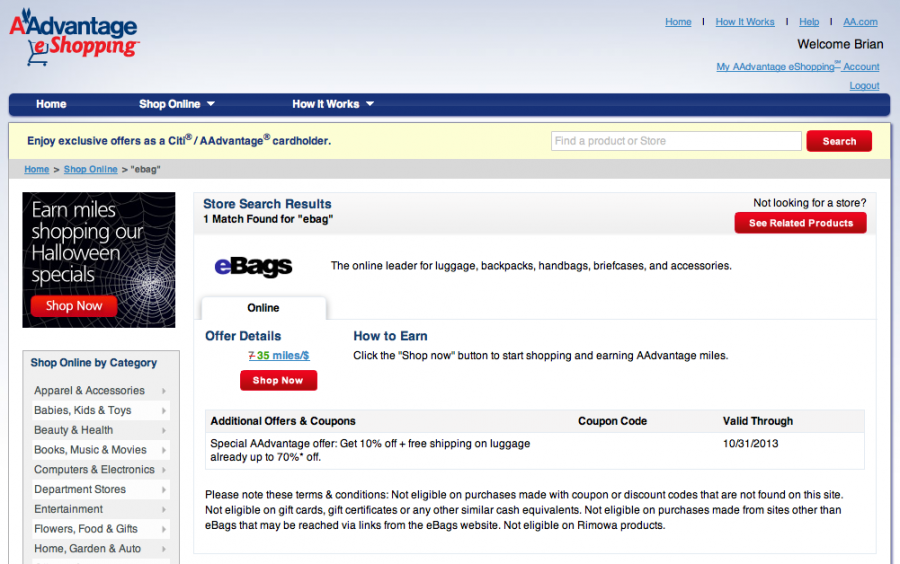Click the Welcome Brian greeting text

coord(840,44)
